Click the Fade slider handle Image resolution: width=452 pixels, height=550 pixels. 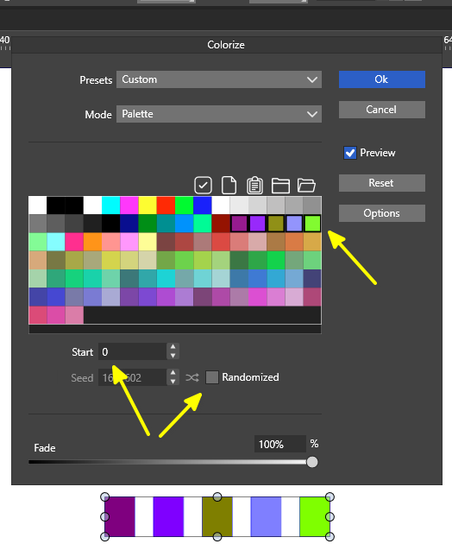click(312, 462)
